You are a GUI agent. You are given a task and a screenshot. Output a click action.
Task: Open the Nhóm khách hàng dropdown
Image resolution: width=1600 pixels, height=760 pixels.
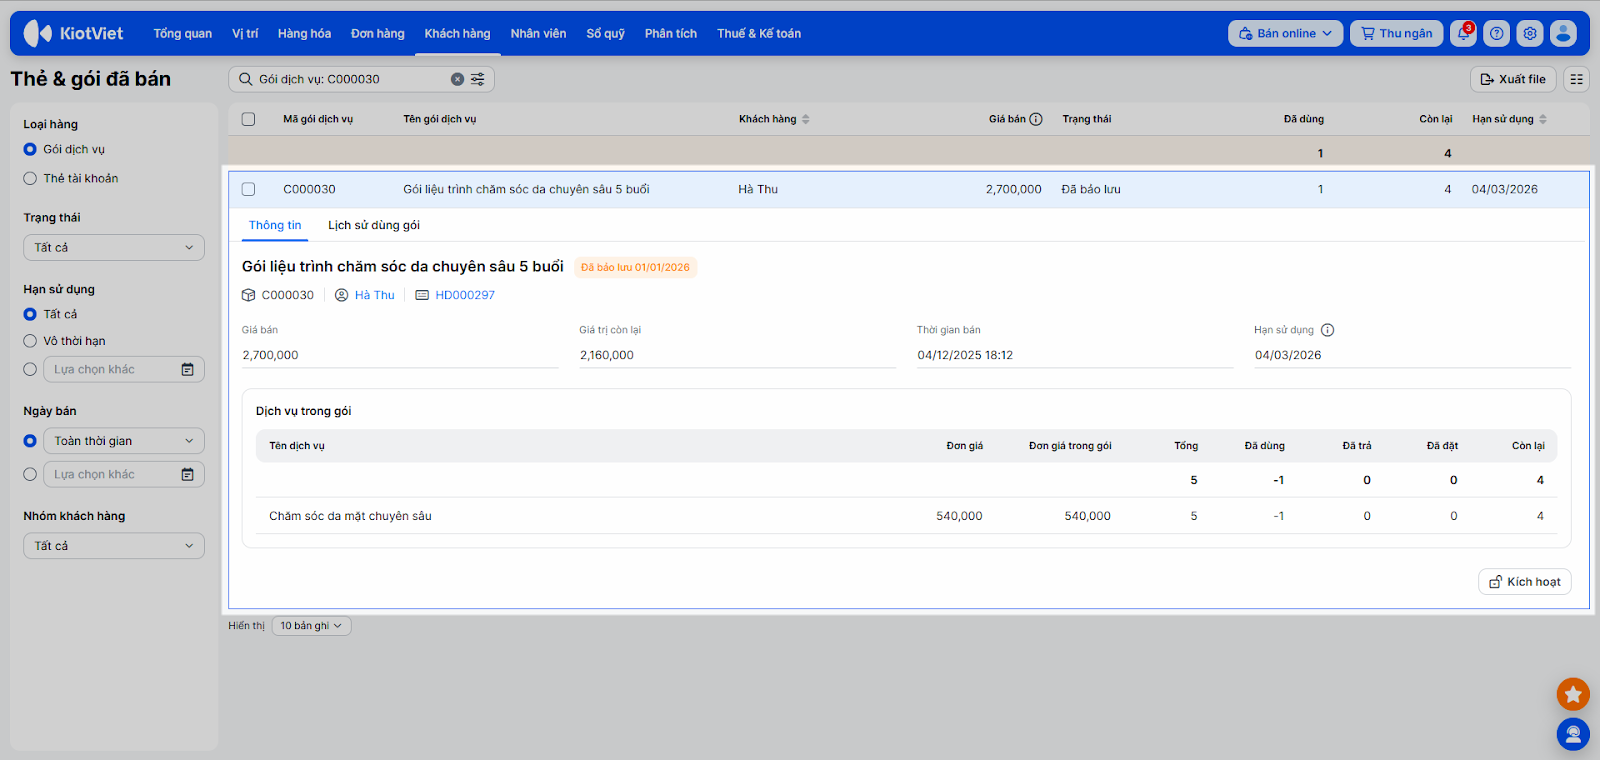114,546
